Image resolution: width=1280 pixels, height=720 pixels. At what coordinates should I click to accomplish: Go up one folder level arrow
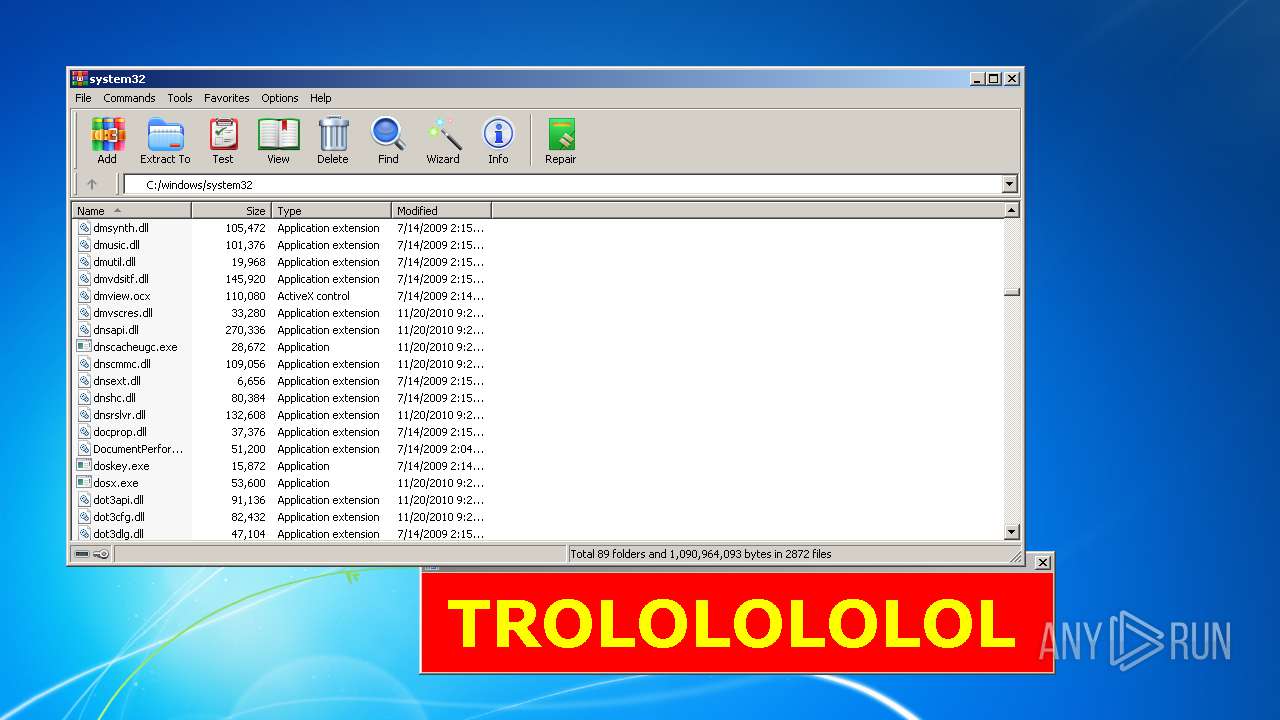tap(92, 184)
